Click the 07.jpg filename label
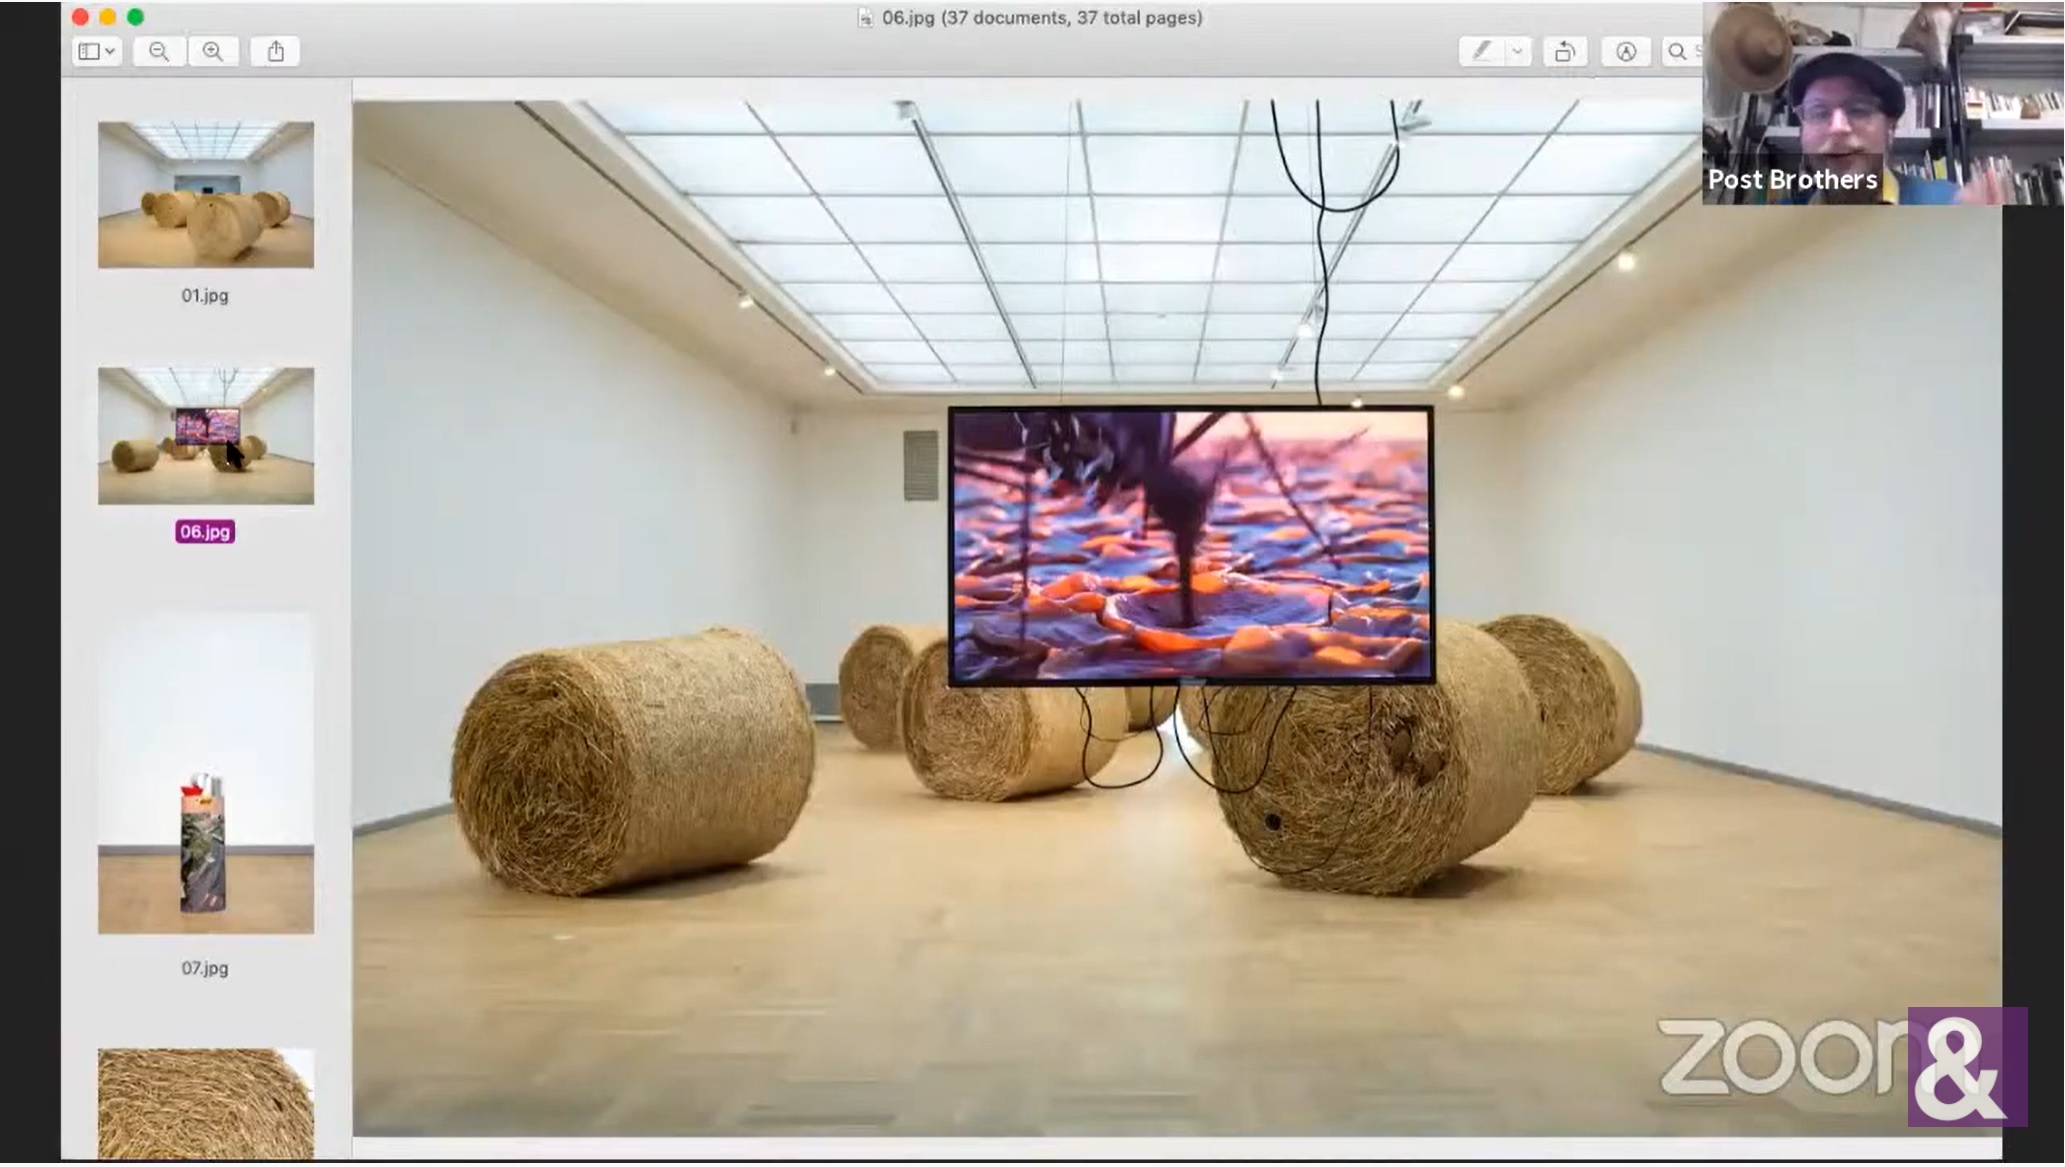The width and height of the screenshot is (2065, 1167). click(205, 968)
